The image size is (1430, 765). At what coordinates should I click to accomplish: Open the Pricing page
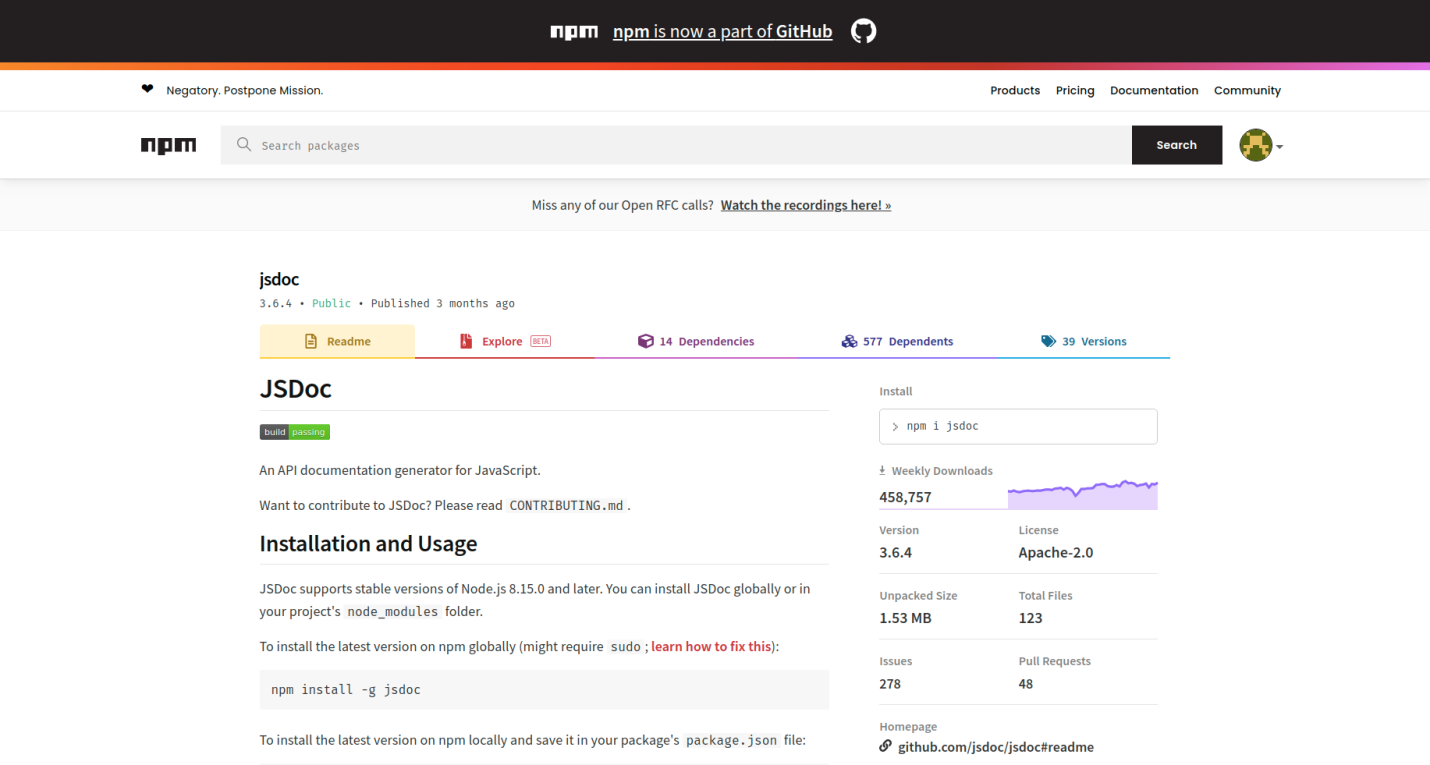point(1075,90)
